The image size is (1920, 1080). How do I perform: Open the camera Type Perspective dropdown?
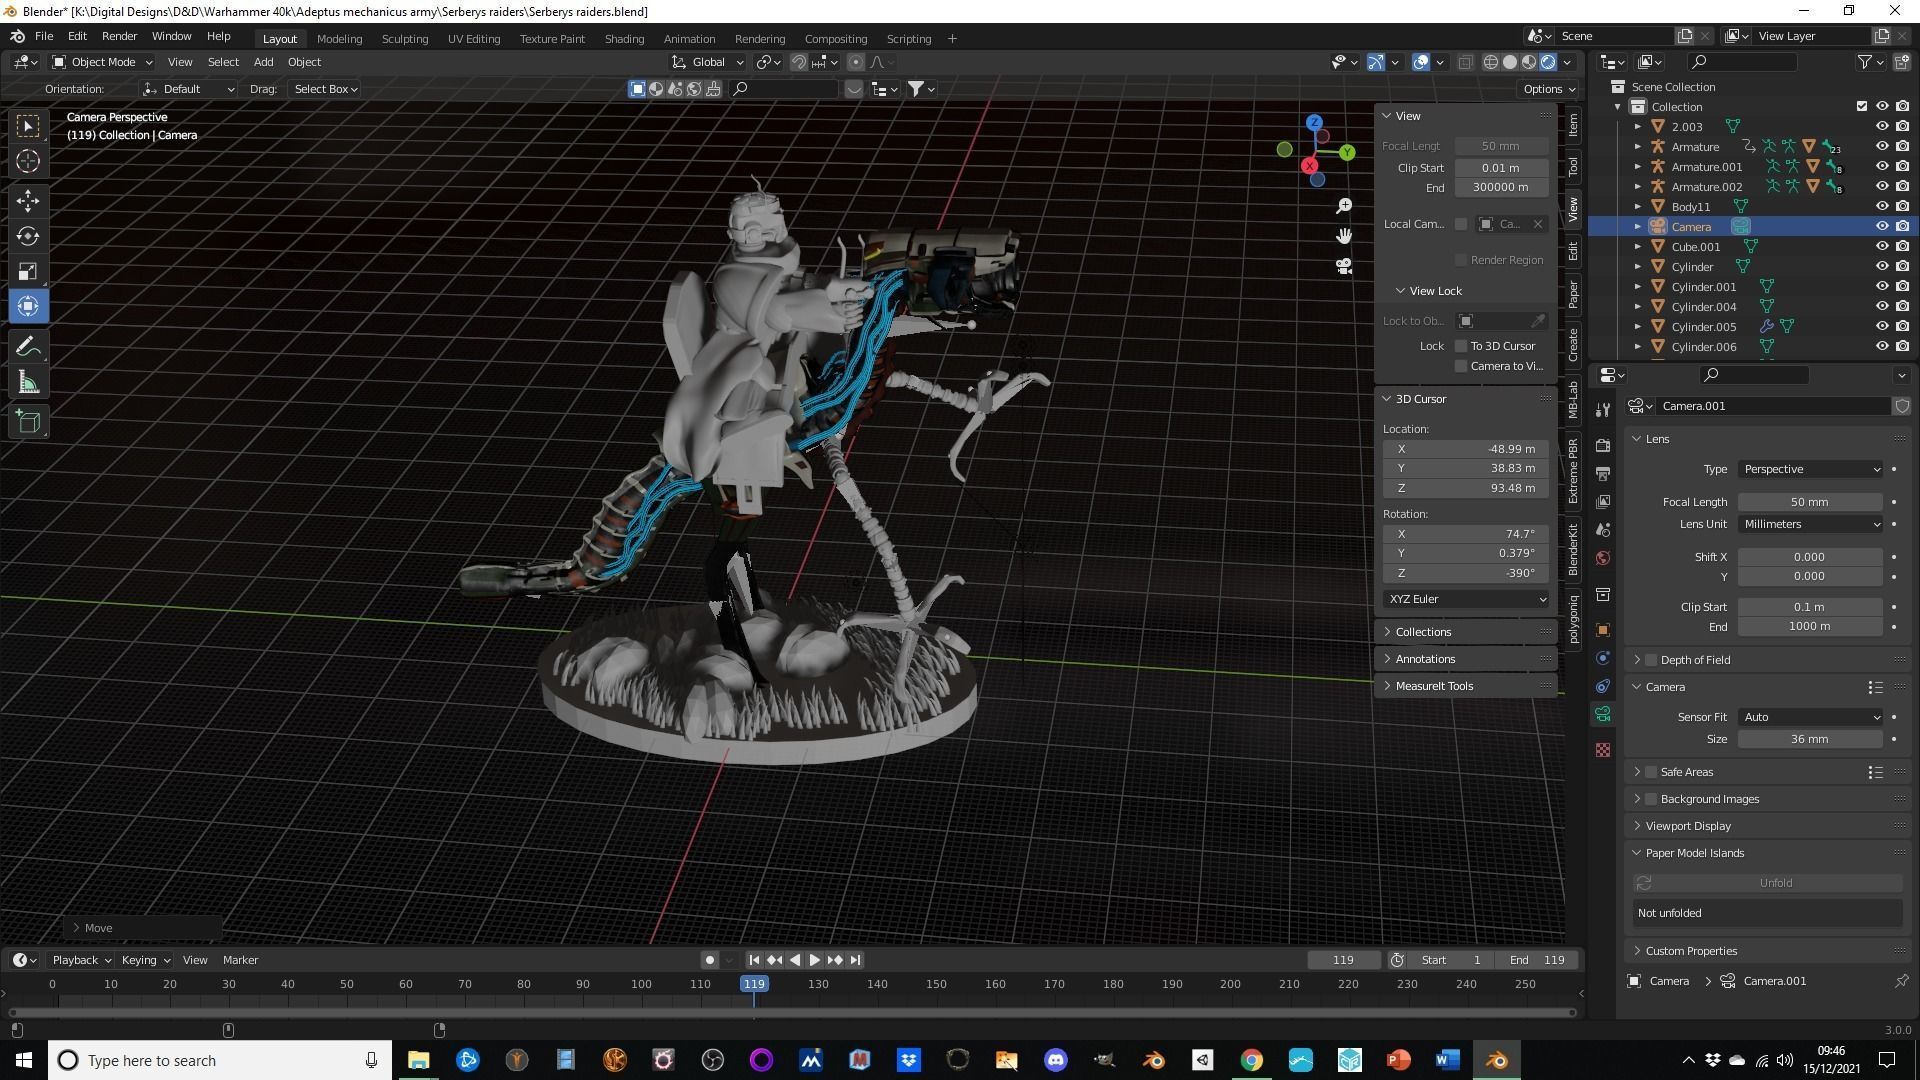point(1811,469)
